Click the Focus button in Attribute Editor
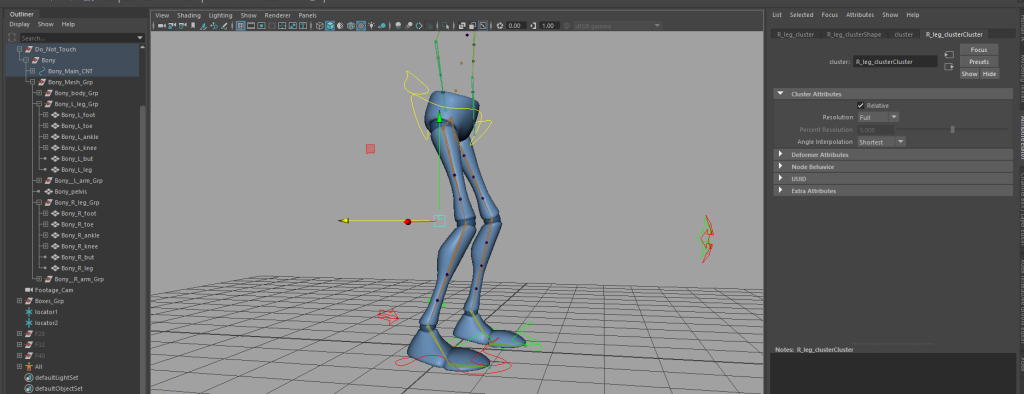 (979, 50)
